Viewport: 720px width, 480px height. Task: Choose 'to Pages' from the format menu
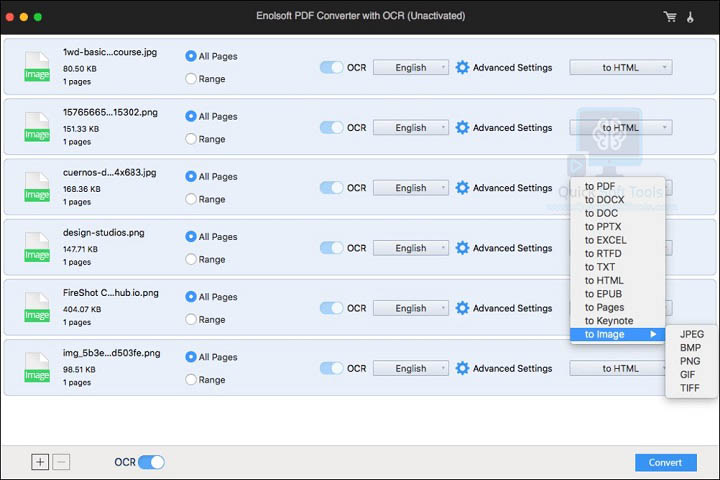point(618,307)
